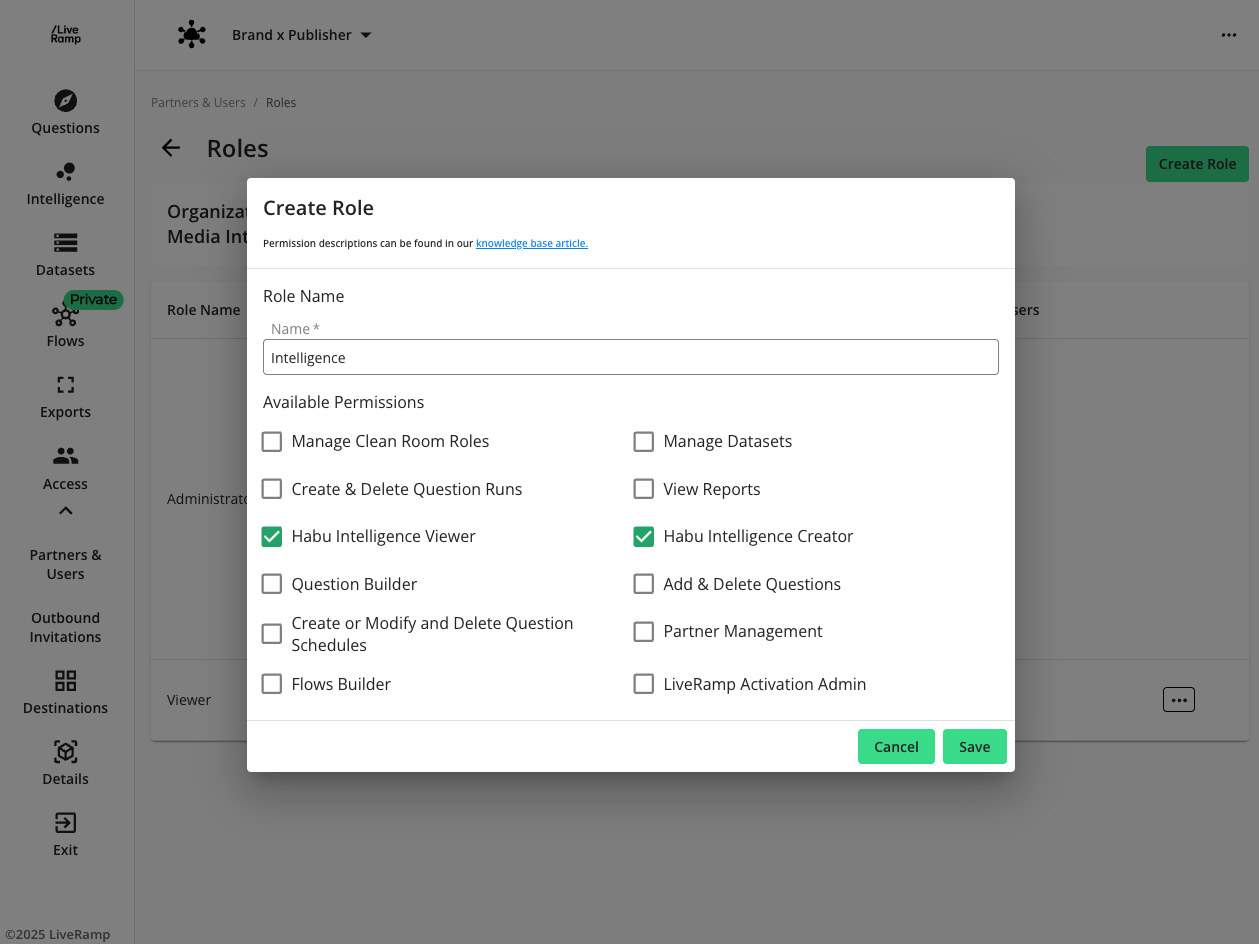
Task: Go to the Datasets icon in sidebar
Action: pos(65,243)
